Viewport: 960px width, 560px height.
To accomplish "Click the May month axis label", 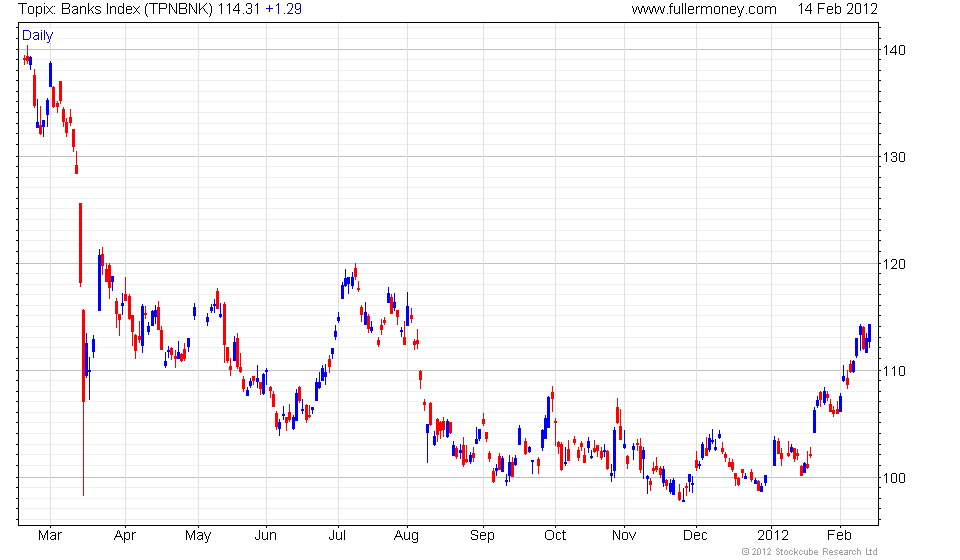I will (x=198, y=536).
